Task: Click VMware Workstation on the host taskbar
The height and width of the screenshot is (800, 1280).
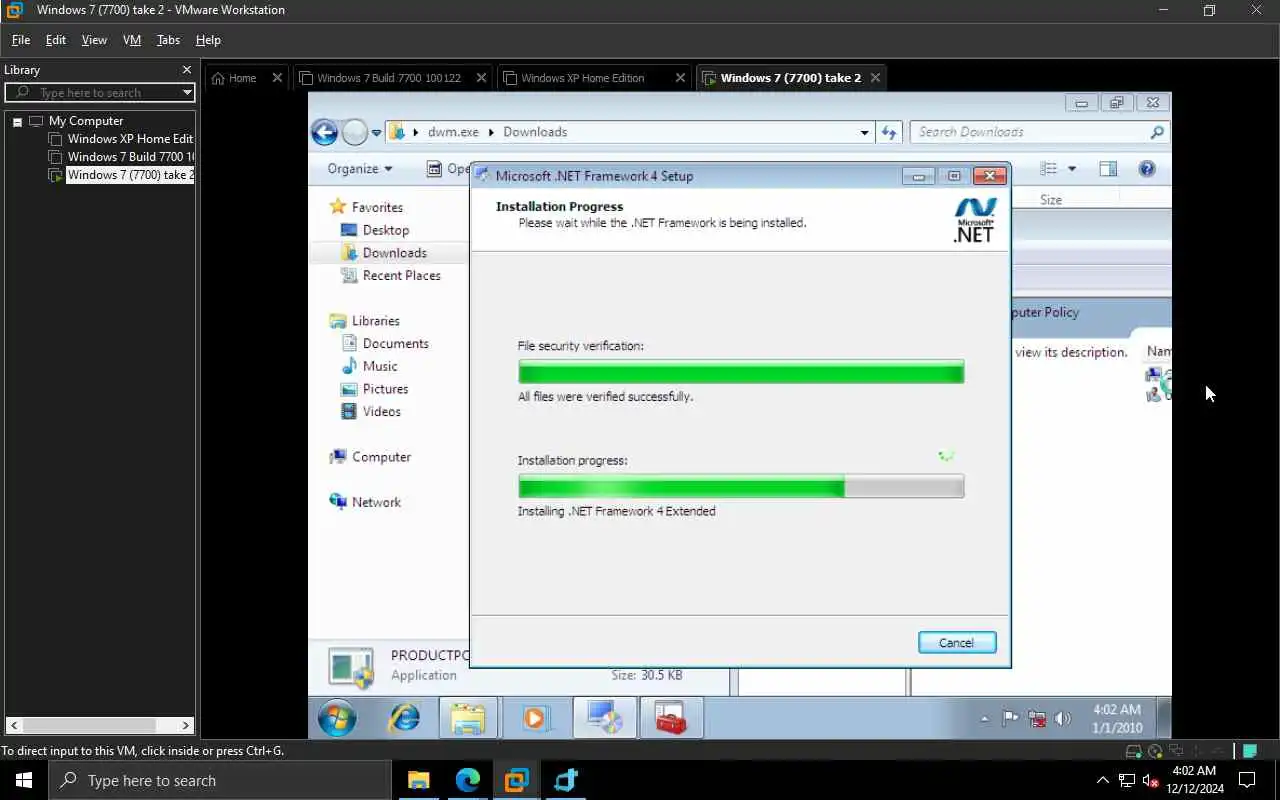Action: (516, 780)
